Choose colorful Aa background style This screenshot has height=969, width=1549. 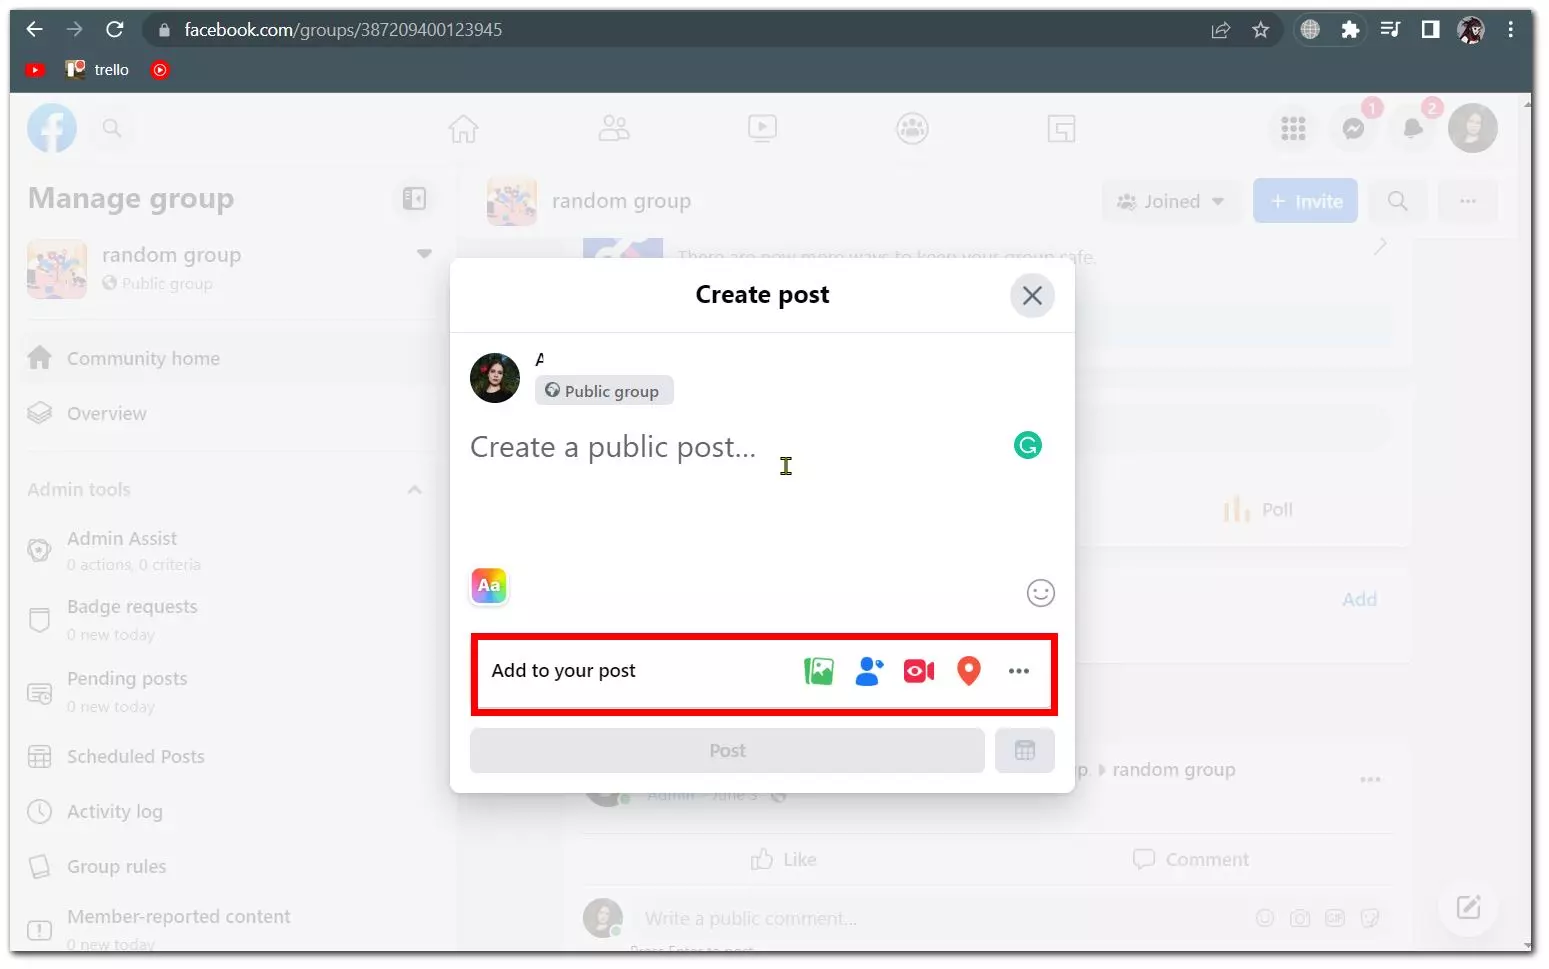489,586
